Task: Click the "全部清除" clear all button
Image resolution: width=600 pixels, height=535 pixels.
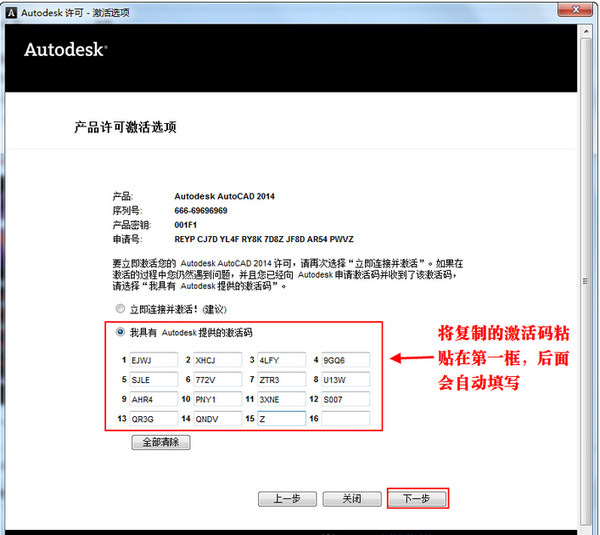Action: point(161,442)
